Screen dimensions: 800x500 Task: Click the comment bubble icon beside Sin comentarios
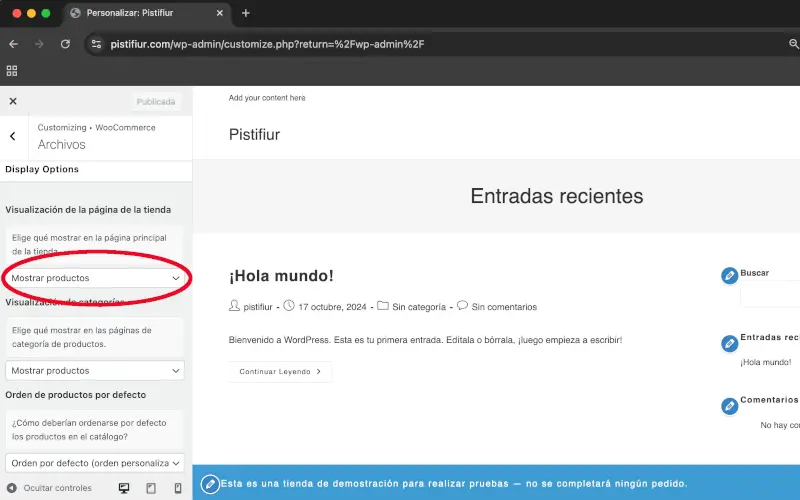(462, 305)
